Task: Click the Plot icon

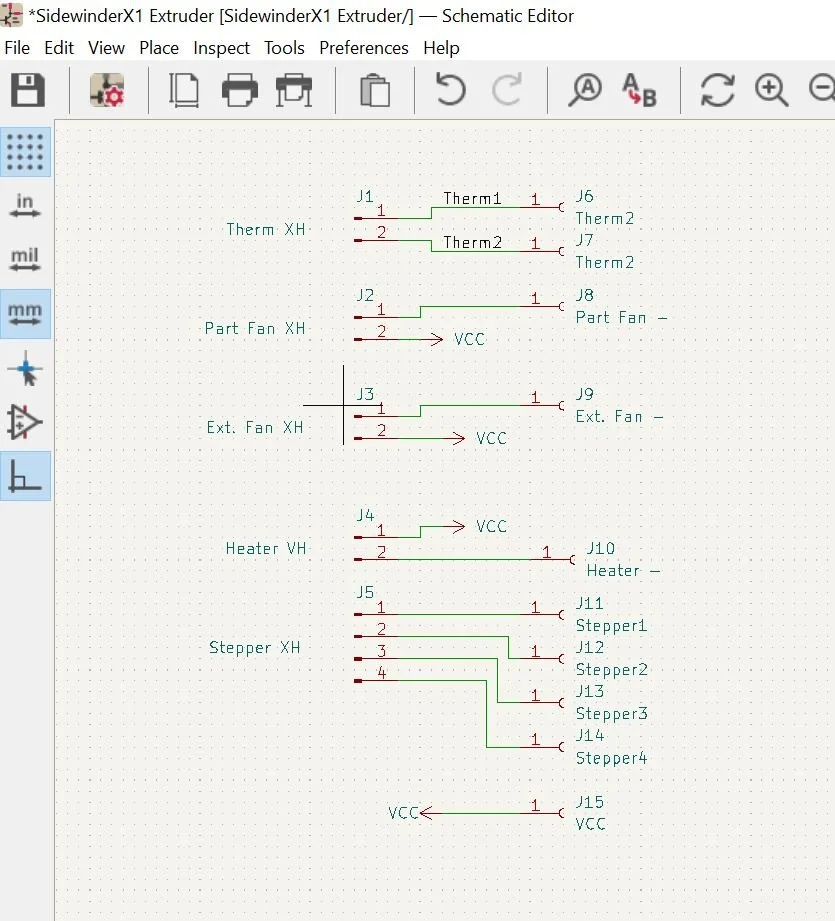Action: pyautogui.click(x=294, y=90)
